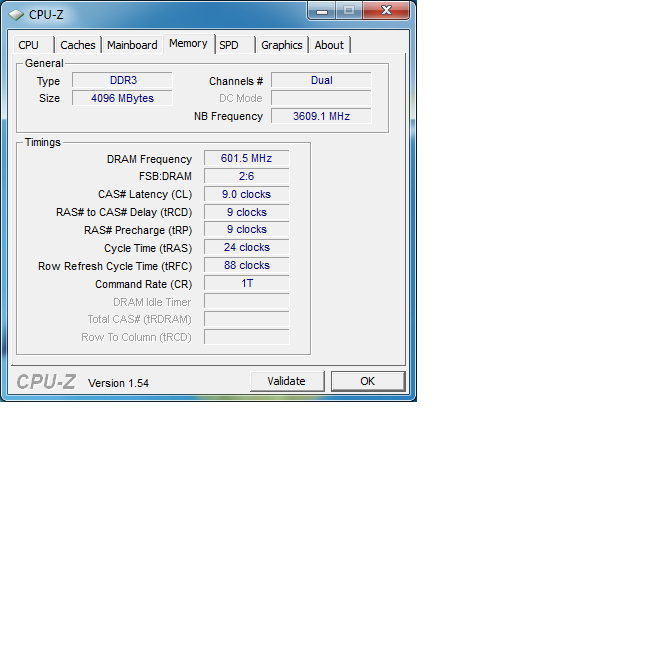Click the tRAS value 24 clocks
Viewport: 648px width, 648px height.
[247, 247]
